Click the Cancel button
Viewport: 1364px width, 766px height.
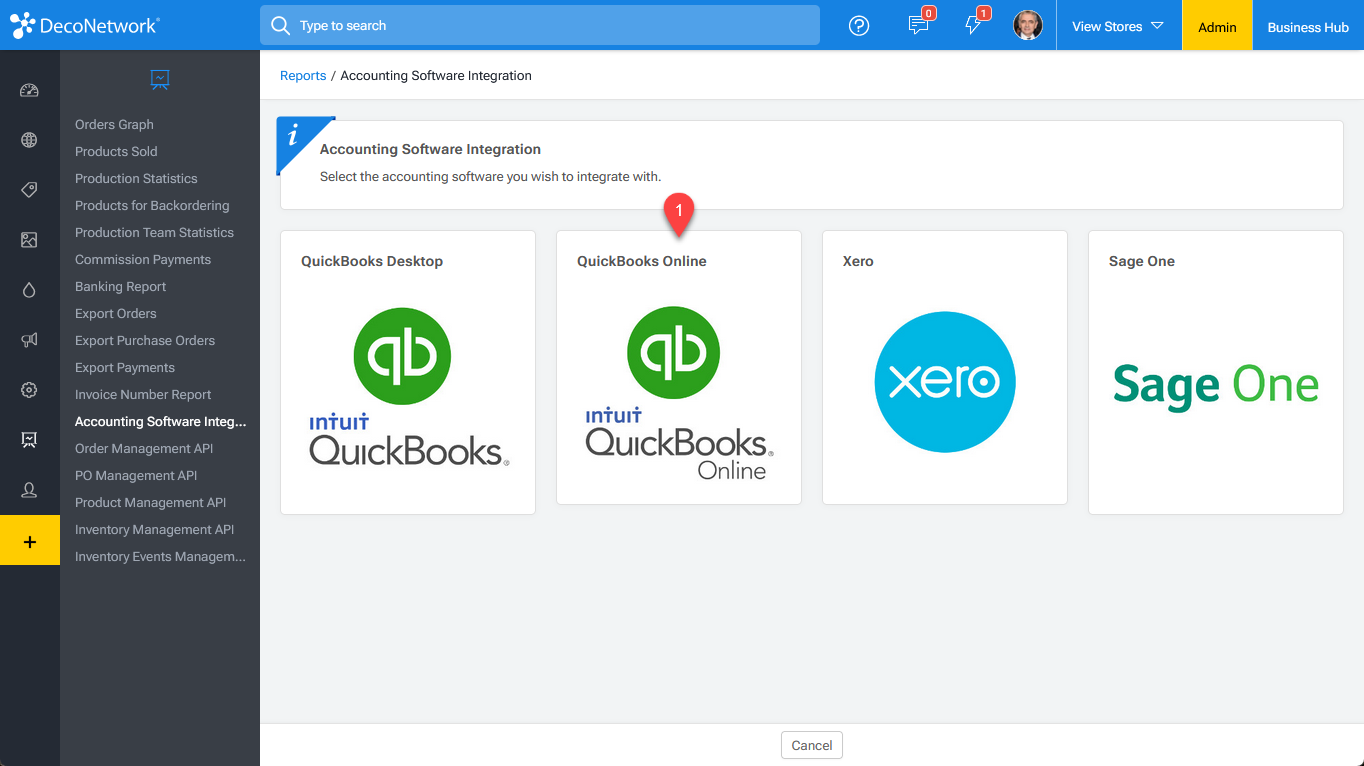[812, 745]
